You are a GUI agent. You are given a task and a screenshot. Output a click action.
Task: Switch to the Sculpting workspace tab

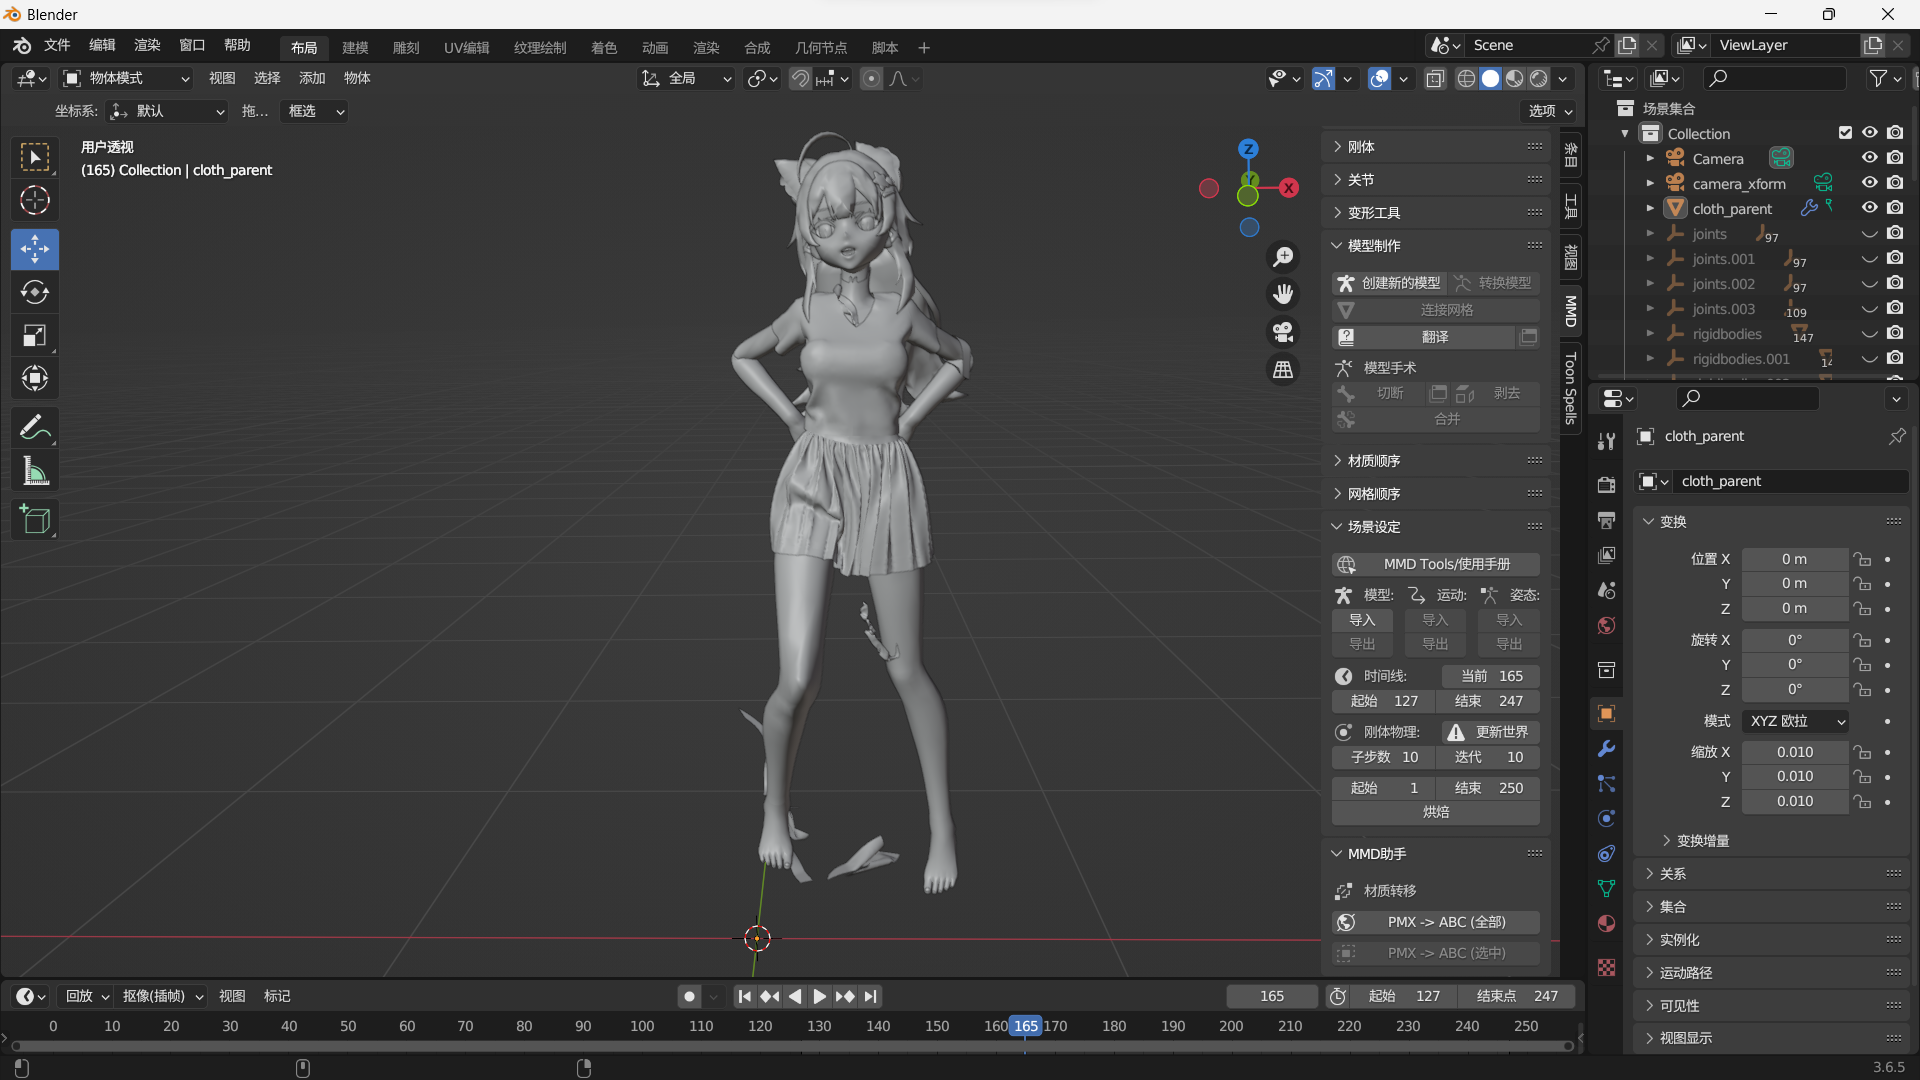click(x=406, y=47)
